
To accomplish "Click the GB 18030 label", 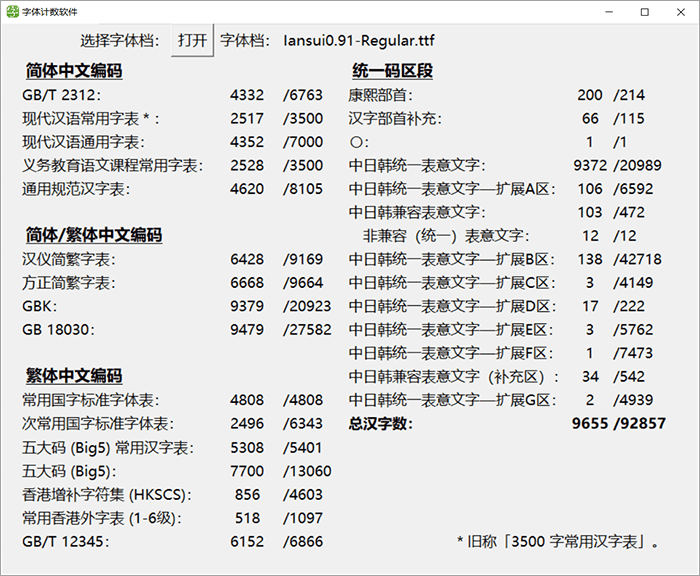I will (58, 330).
